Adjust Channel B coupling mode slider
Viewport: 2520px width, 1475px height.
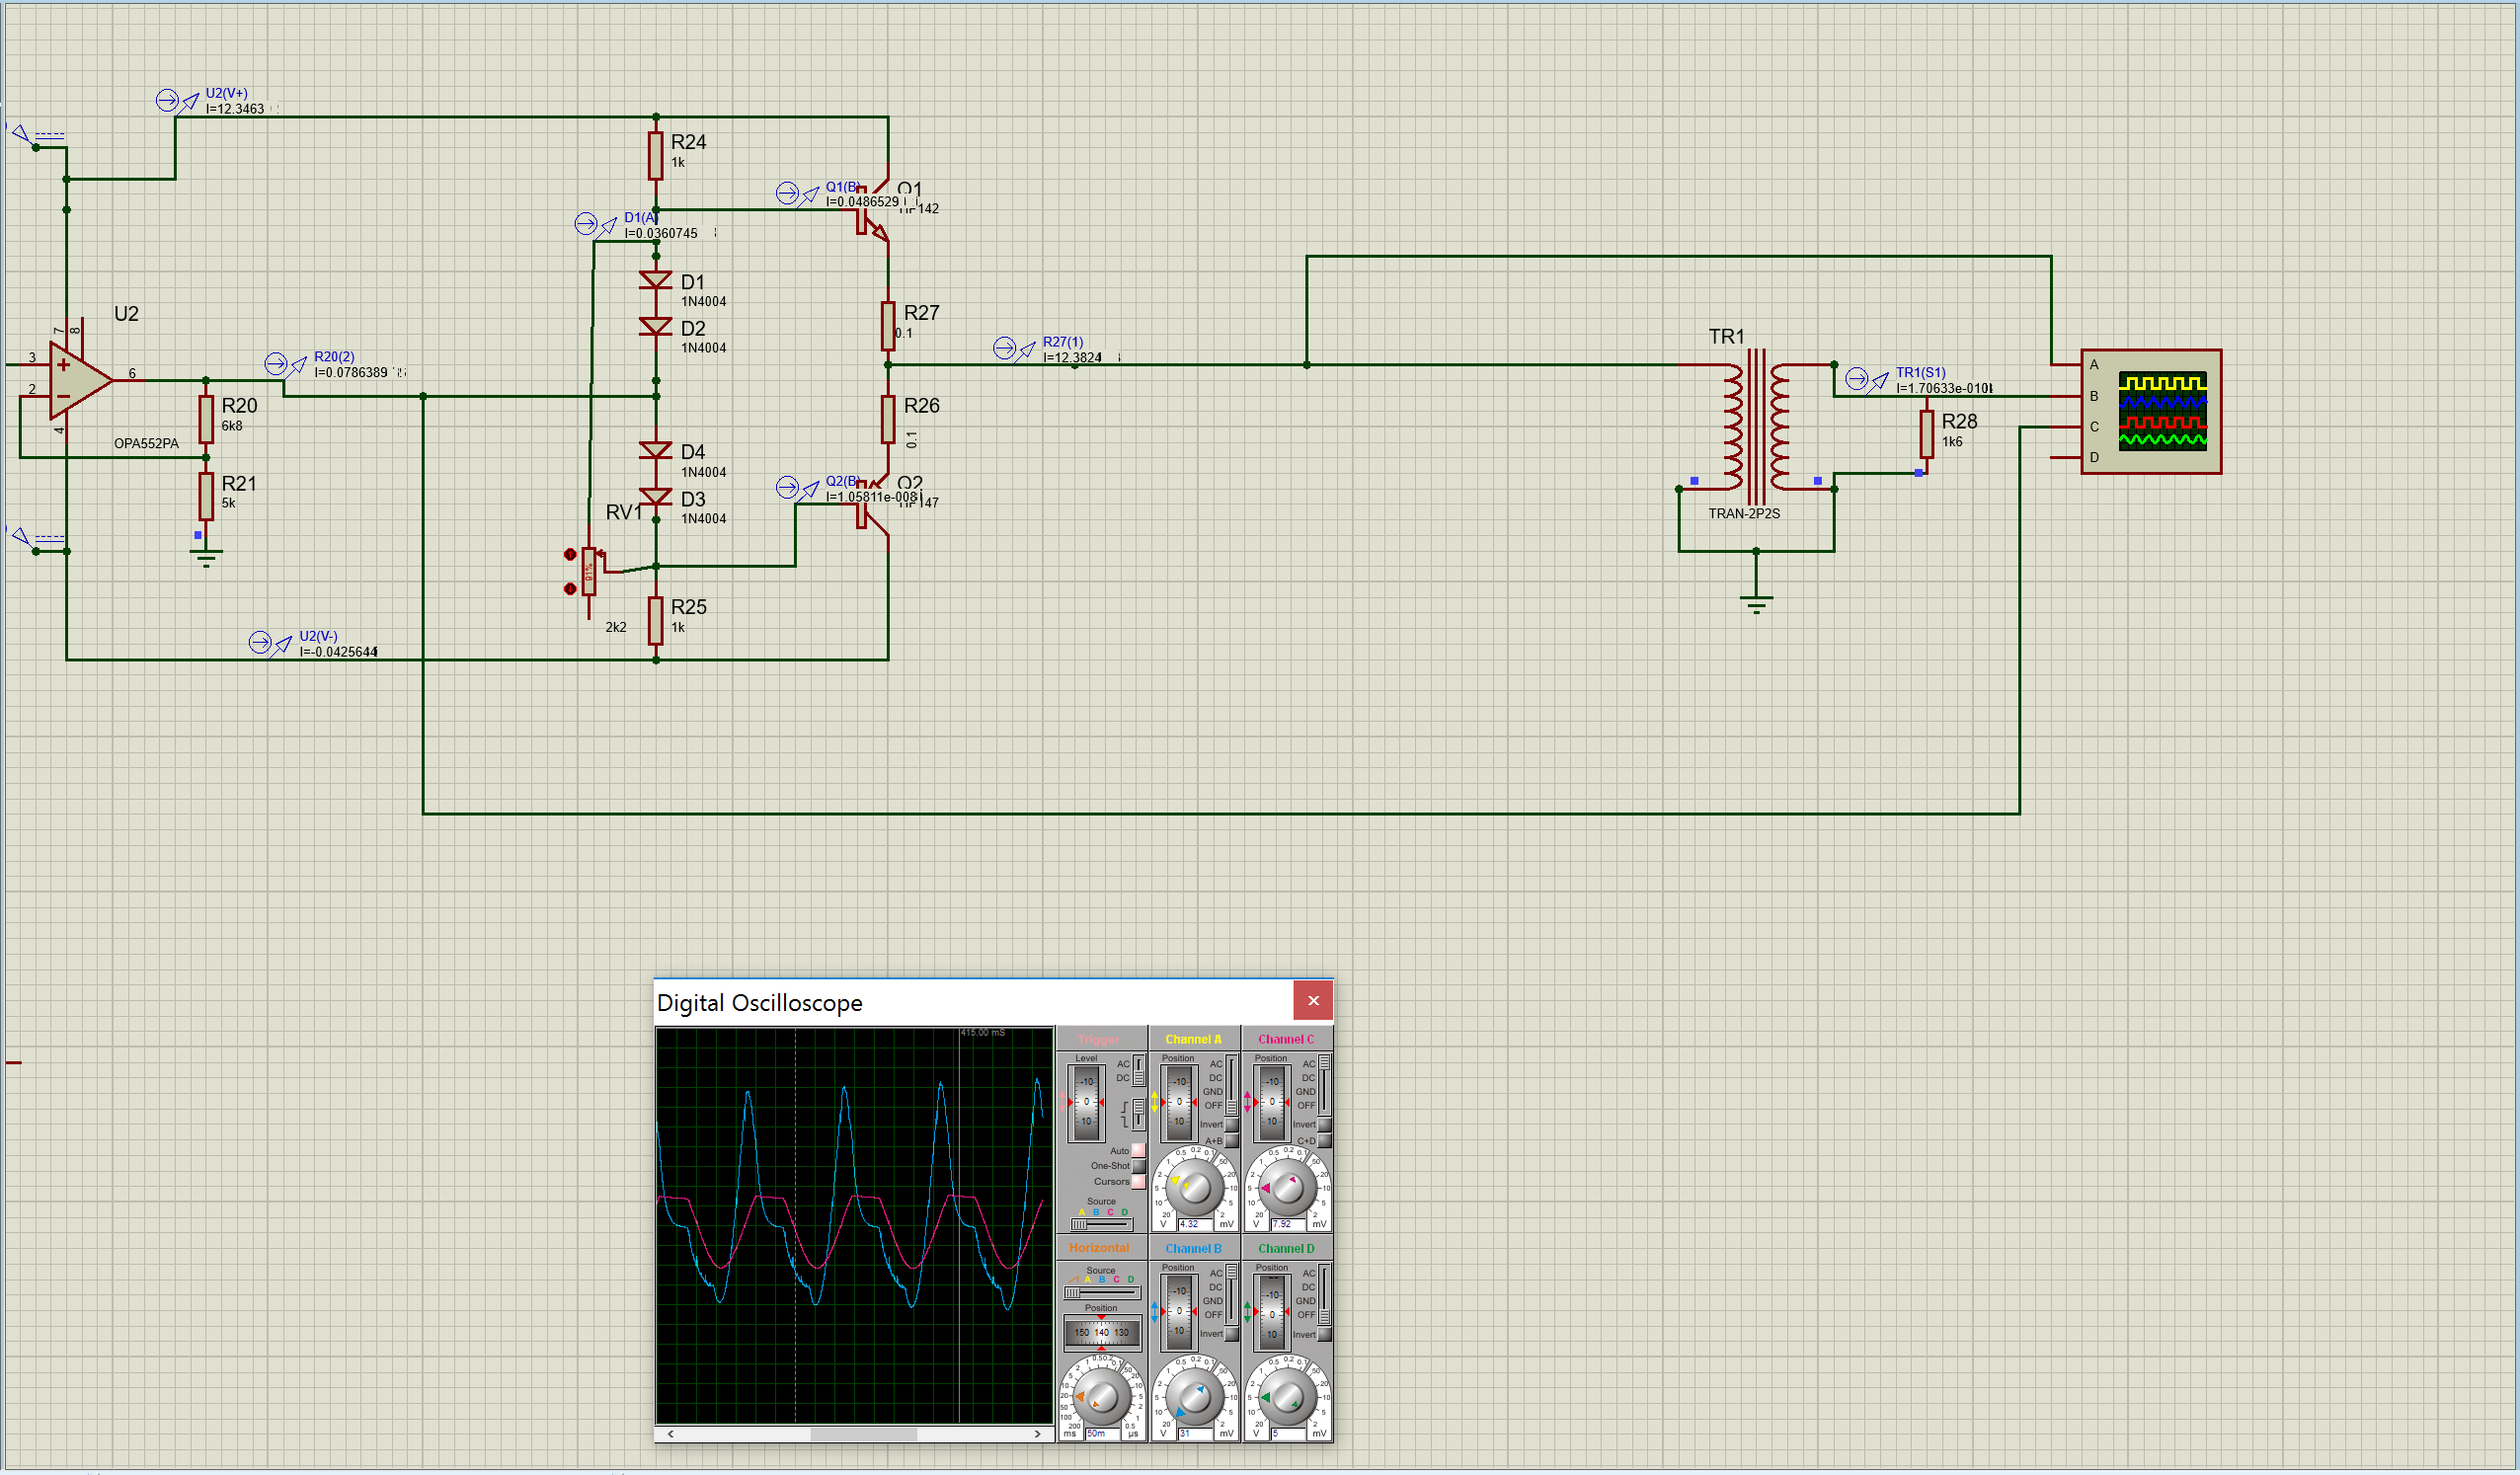pyautogui.click(x=1232, y=1294)
